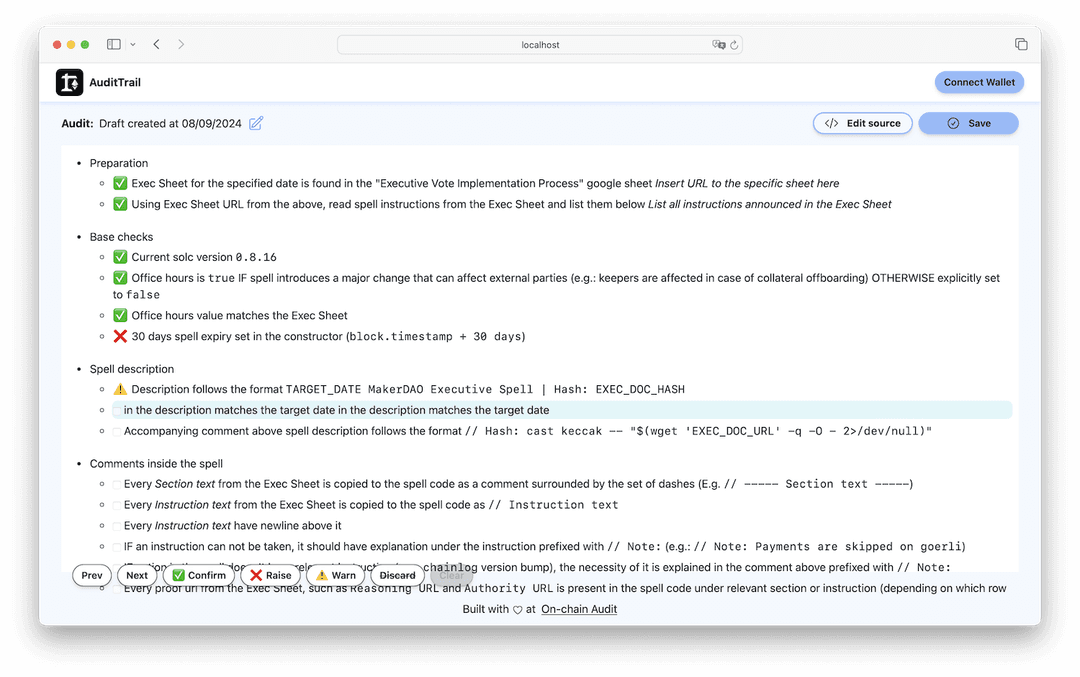Toggle green check for Exec Sheet found item
The height and width of the screenshot is (677, 1080).
pyautogui.click(x=120, y=183)
